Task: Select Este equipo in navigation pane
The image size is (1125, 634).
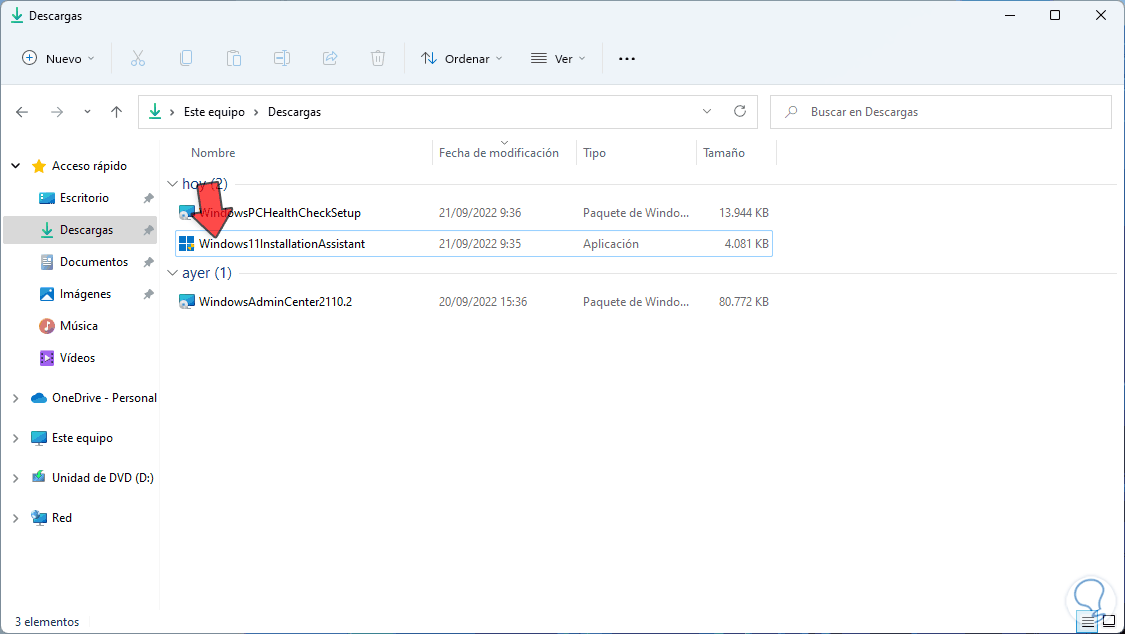Action: (x=82, y=438)
